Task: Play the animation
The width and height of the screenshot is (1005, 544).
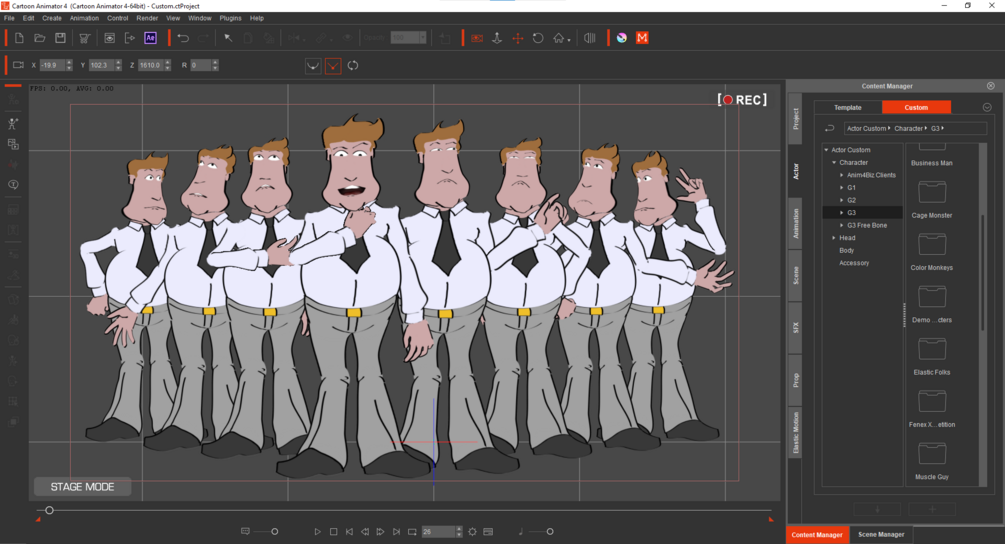Action: (317, 532)
